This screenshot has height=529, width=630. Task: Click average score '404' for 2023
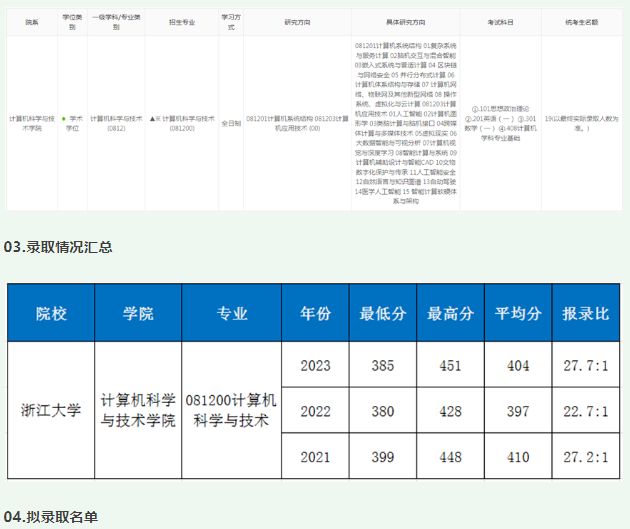pos(518,365)
